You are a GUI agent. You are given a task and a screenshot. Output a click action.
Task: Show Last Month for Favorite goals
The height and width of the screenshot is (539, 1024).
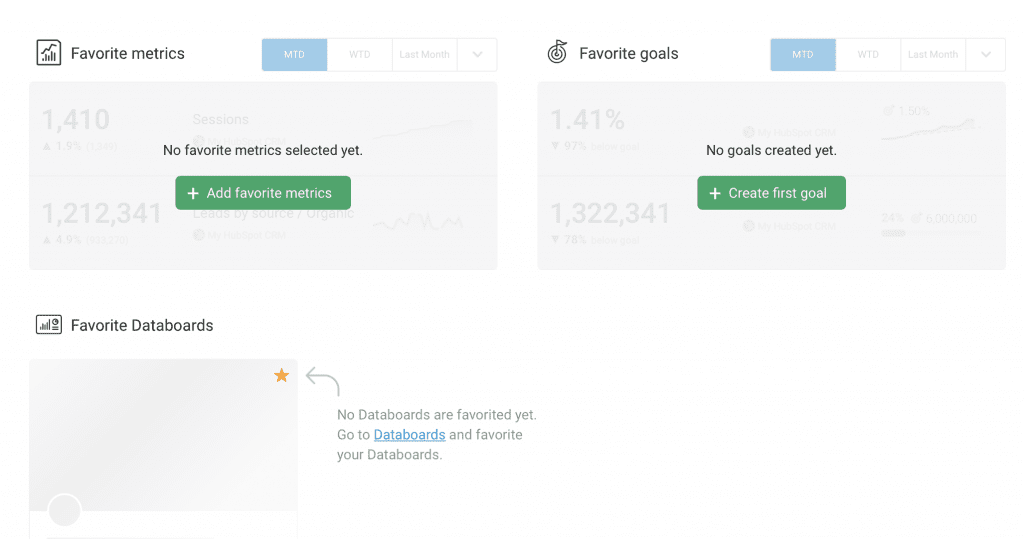tap(933, 55)
